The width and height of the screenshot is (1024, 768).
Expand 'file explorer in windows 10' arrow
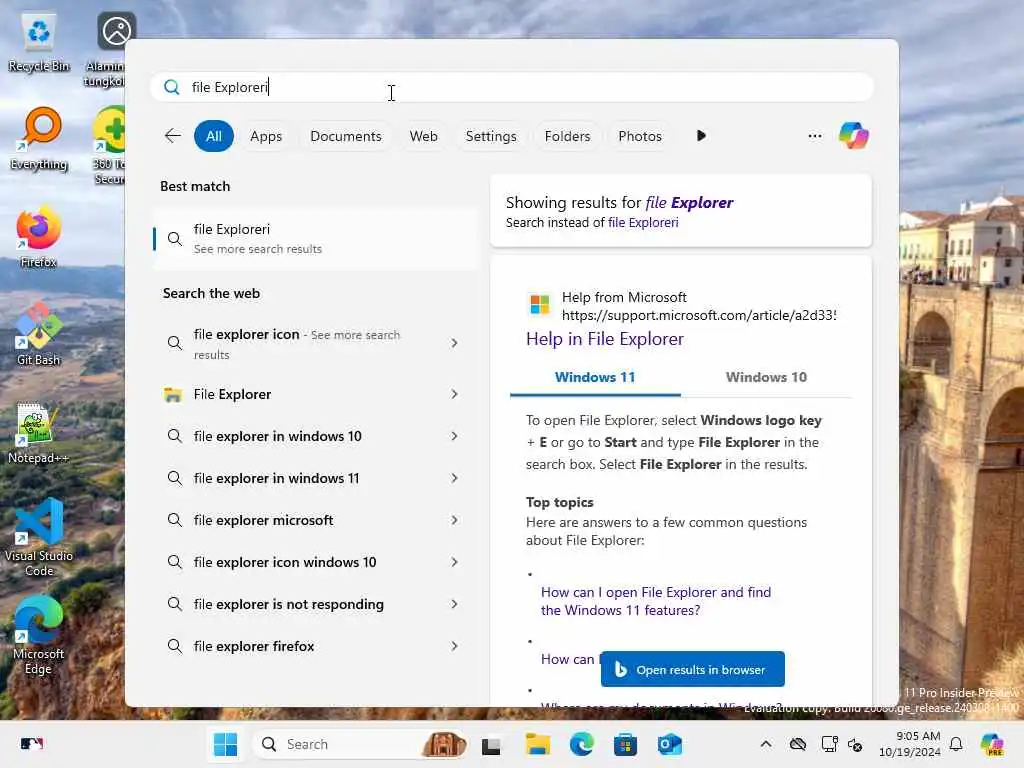pyautogui.click(x=455, y=436)
